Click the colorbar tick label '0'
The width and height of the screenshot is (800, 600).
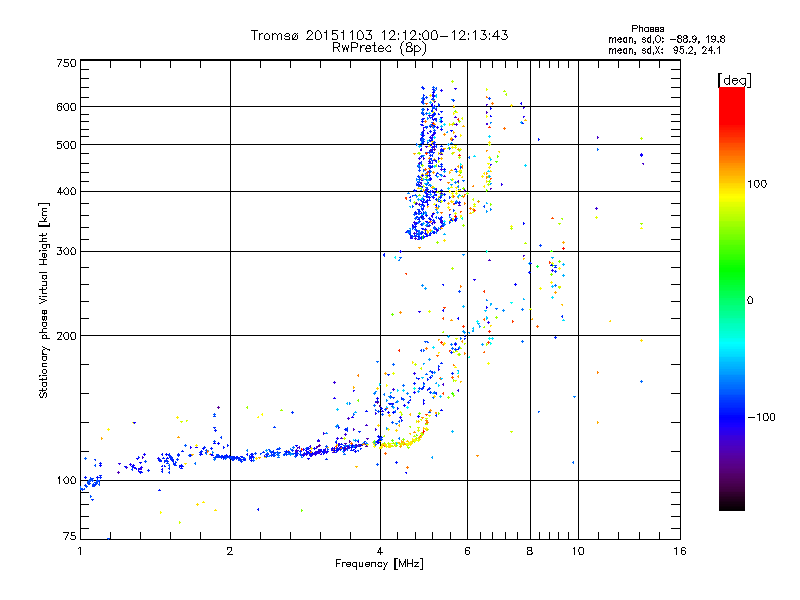(750, 300)
